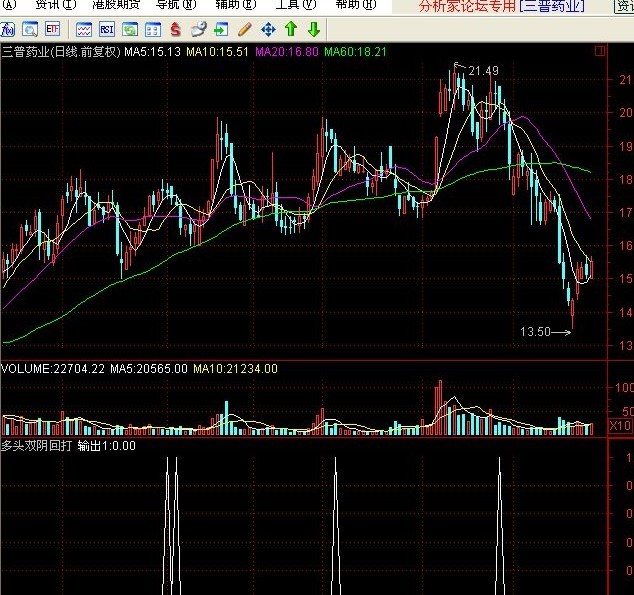Open the f(x) formula manager icon

pyautogui.click(x=7, y=29)
